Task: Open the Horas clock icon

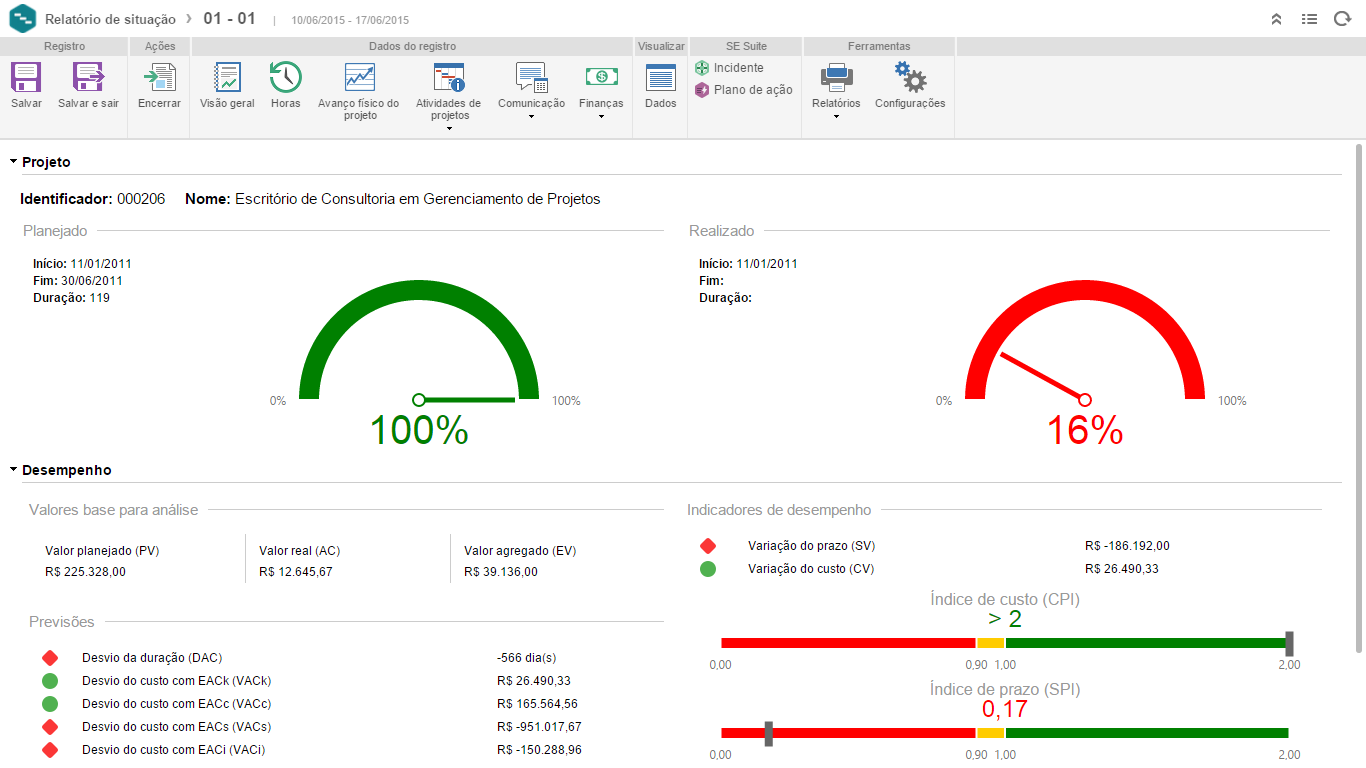Action: pos(285,78)
